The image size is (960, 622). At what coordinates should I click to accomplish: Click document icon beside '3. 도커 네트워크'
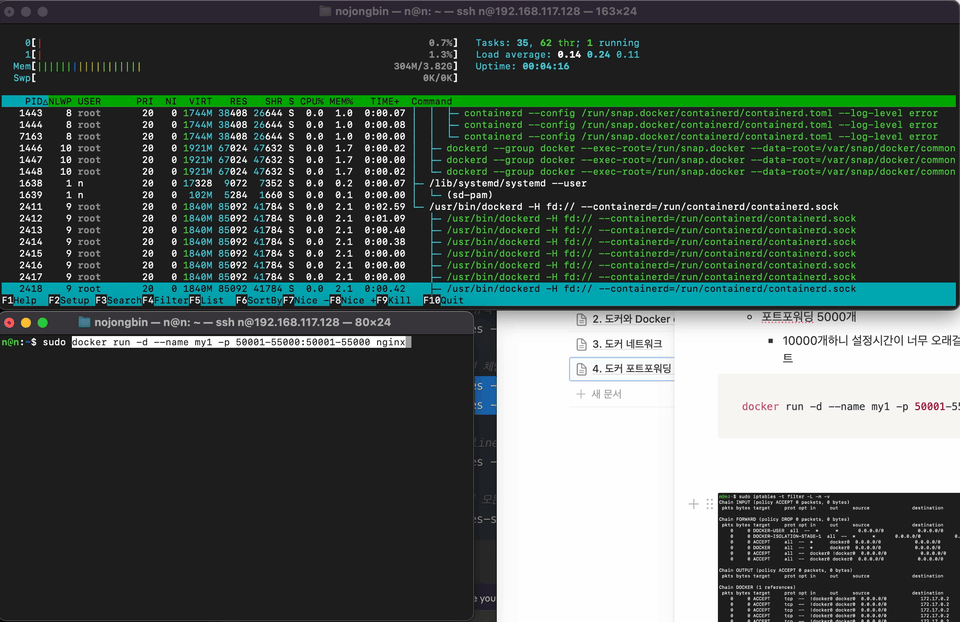pyautogui.click(x=582, y=344)
